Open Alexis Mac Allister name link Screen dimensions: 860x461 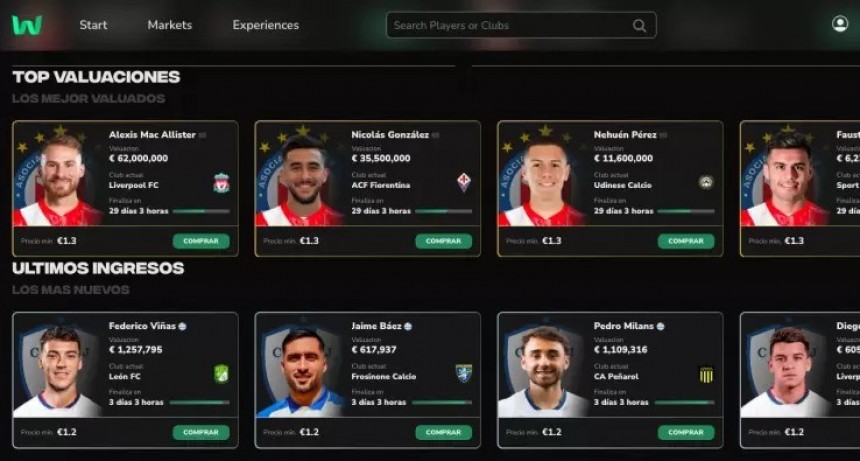(152, 135)
